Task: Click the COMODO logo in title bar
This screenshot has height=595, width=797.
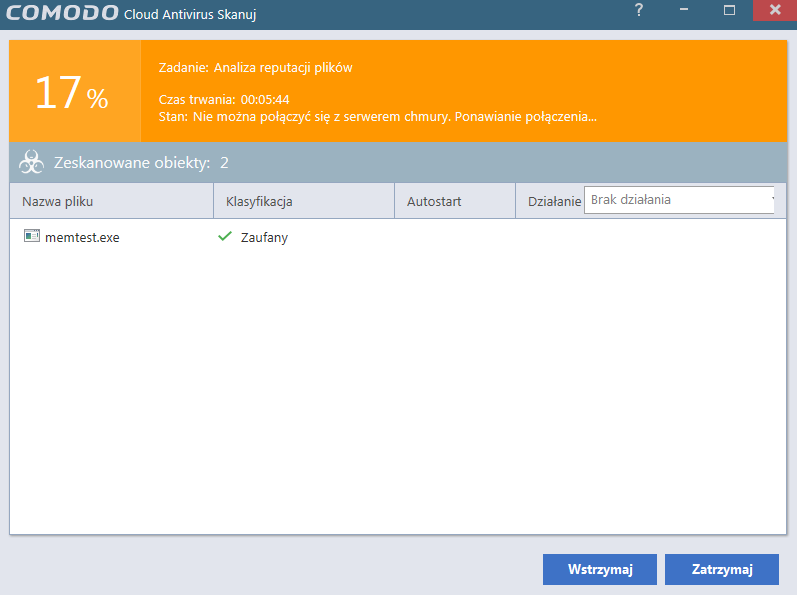Action: 60,14
